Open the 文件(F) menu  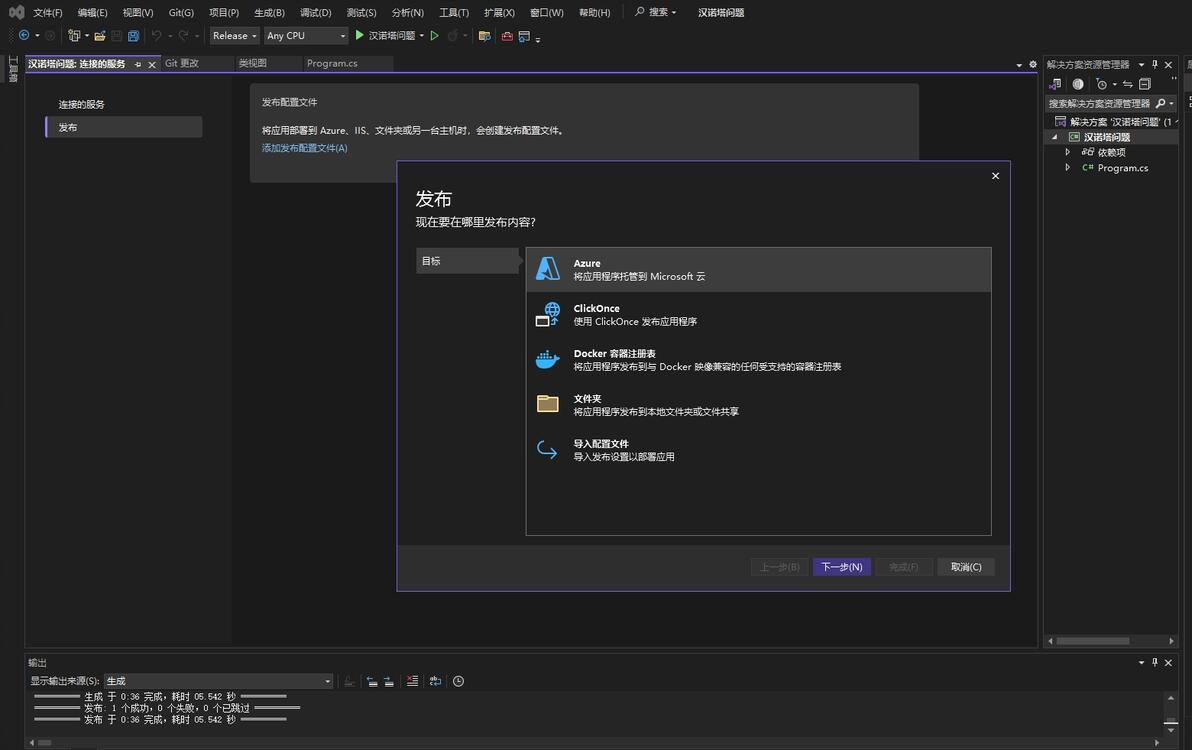click(x=47, y=13)
